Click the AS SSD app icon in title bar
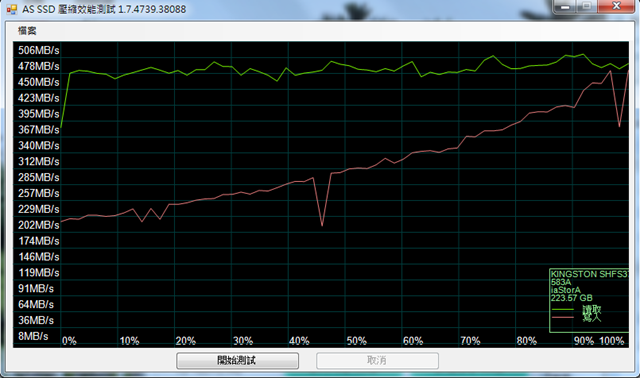Image resolution: width=640 pixels, height=378 pixels. [x=11, y=9]
